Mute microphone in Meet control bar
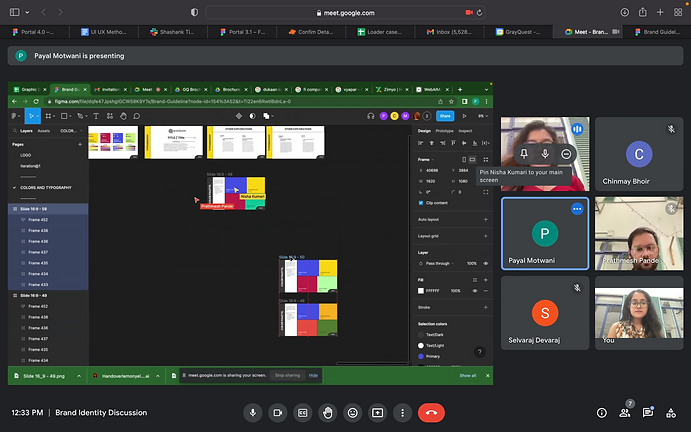This screenshot has height=432, width=691. [253, 413]
